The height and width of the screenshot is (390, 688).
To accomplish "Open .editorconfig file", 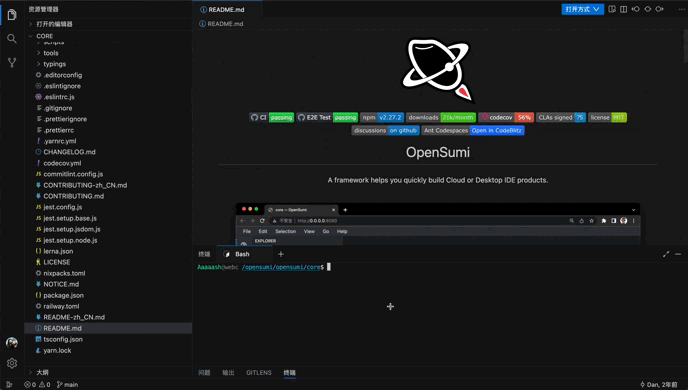I will 108,75.
